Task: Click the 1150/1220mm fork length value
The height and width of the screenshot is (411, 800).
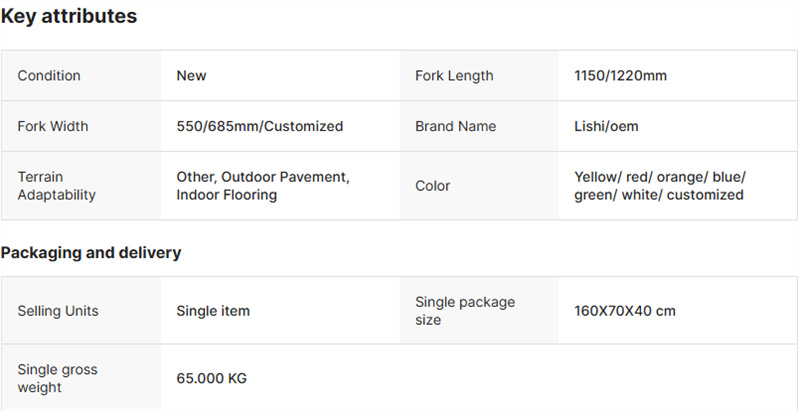Action: click(x=620, y=75)
